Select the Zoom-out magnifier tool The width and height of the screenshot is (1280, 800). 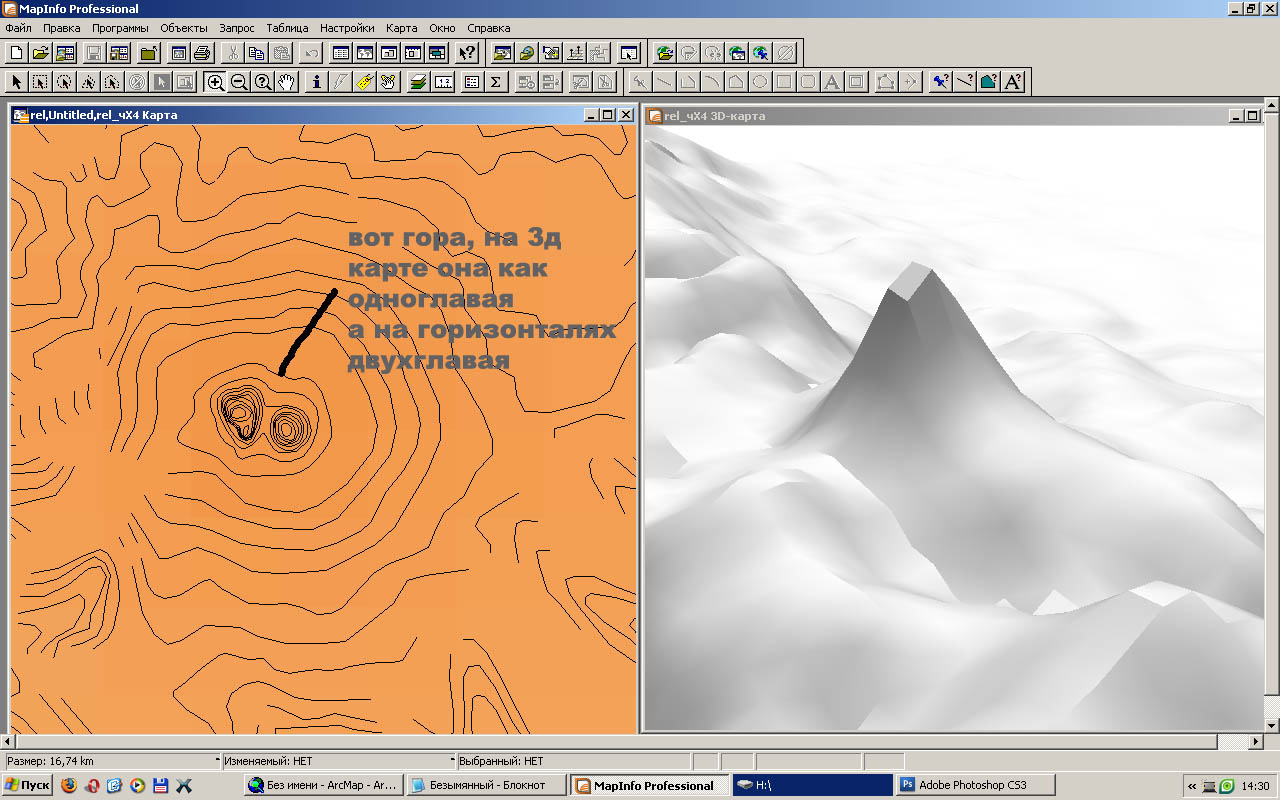tap(239, 82)
